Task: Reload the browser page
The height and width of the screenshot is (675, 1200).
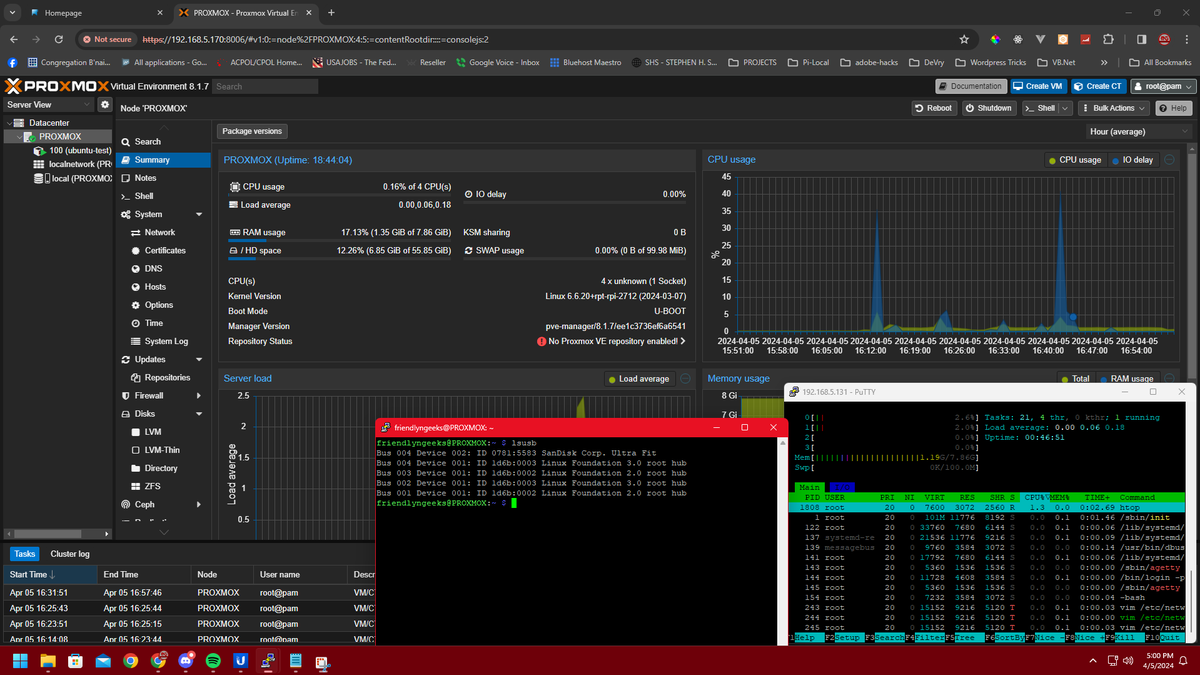Action: click(x=60, y=39)
